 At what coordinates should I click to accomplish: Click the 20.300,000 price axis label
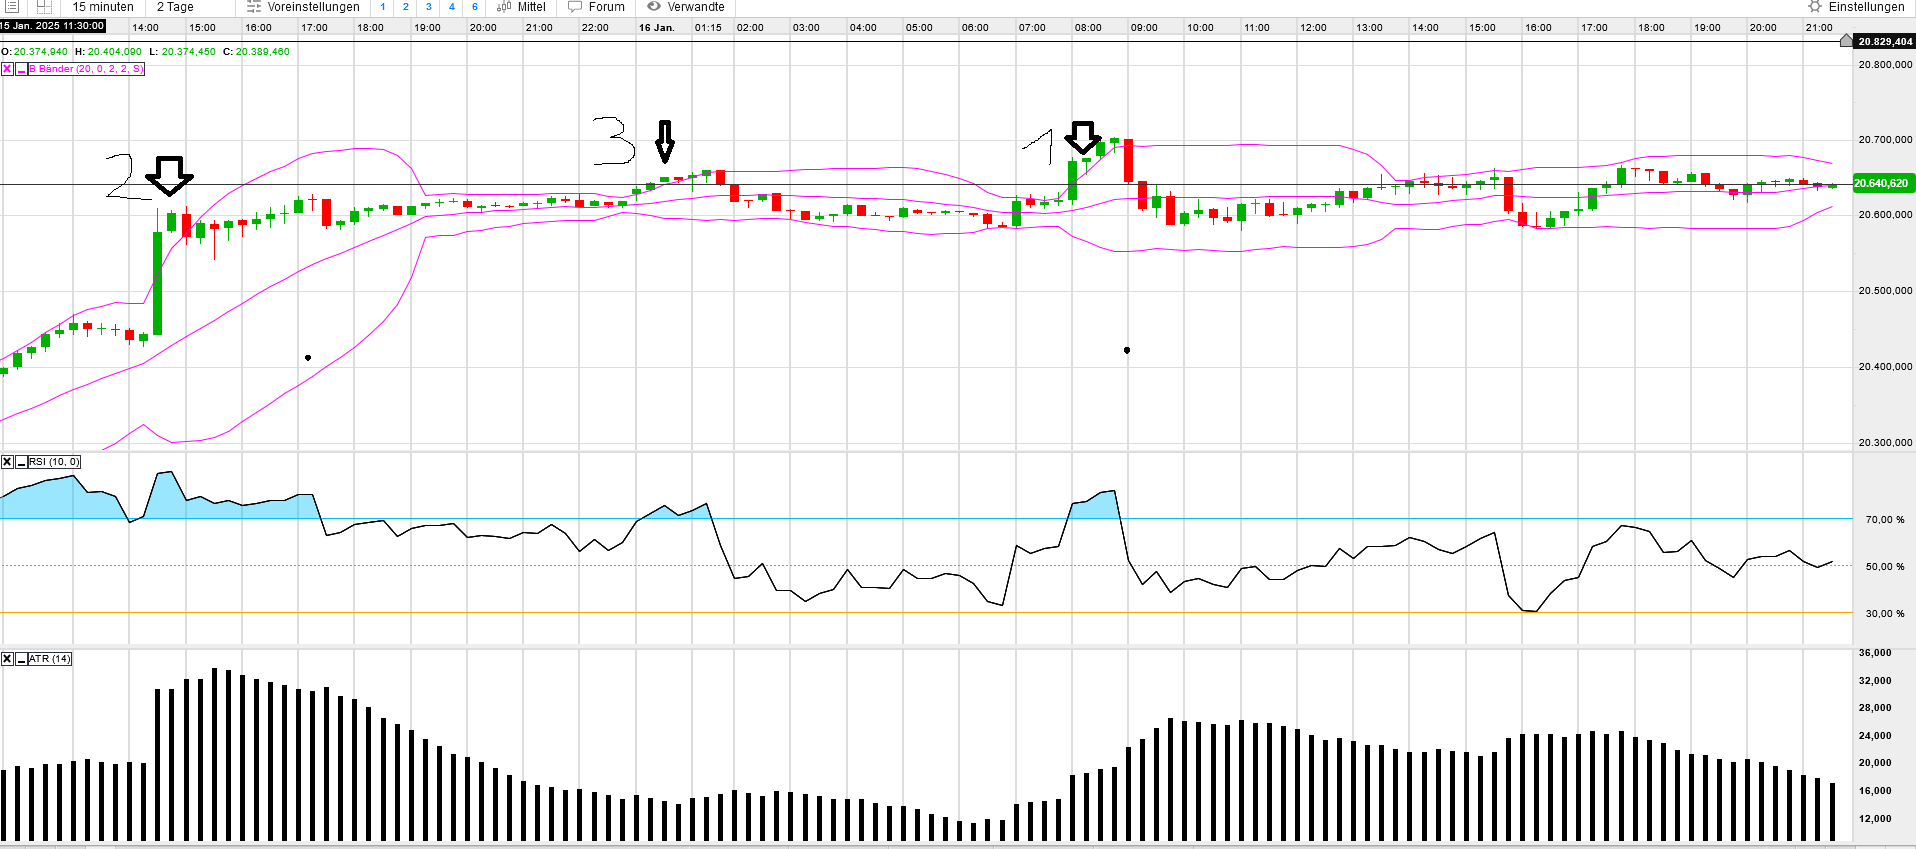click(1885, 443)
